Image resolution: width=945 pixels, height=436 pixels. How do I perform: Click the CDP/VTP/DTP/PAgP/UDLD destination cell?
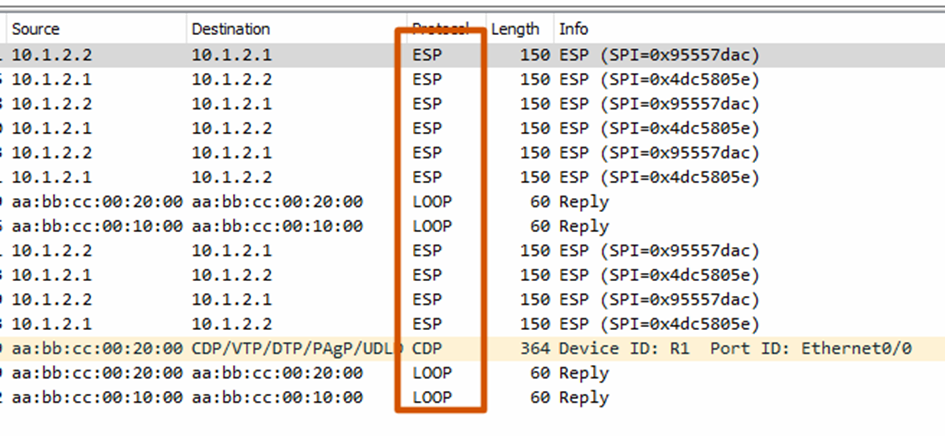coord(297,349)
